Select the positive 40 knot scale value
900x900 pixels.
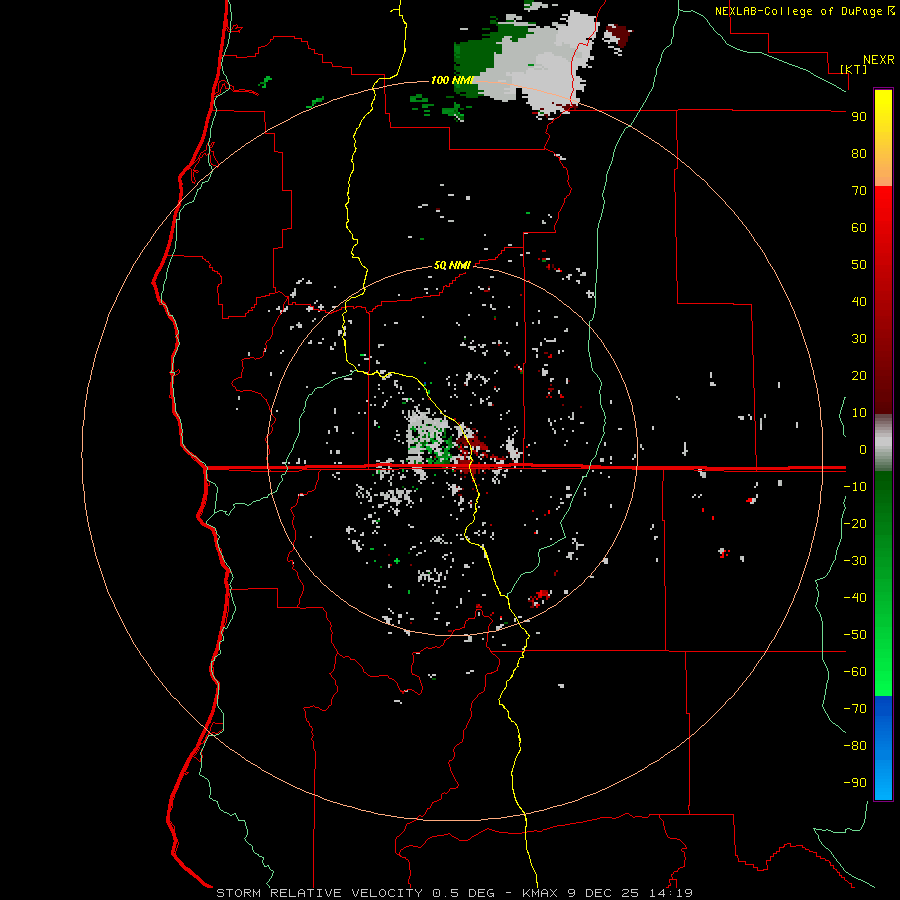[x=859, y=302]
